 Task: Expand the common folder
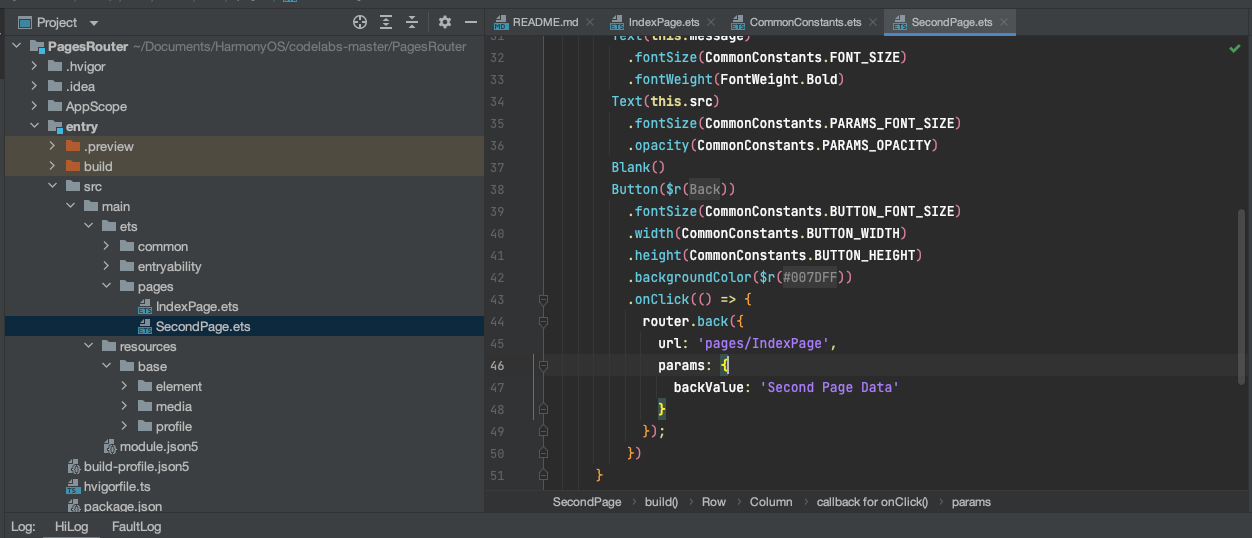[x=107, y=246]
